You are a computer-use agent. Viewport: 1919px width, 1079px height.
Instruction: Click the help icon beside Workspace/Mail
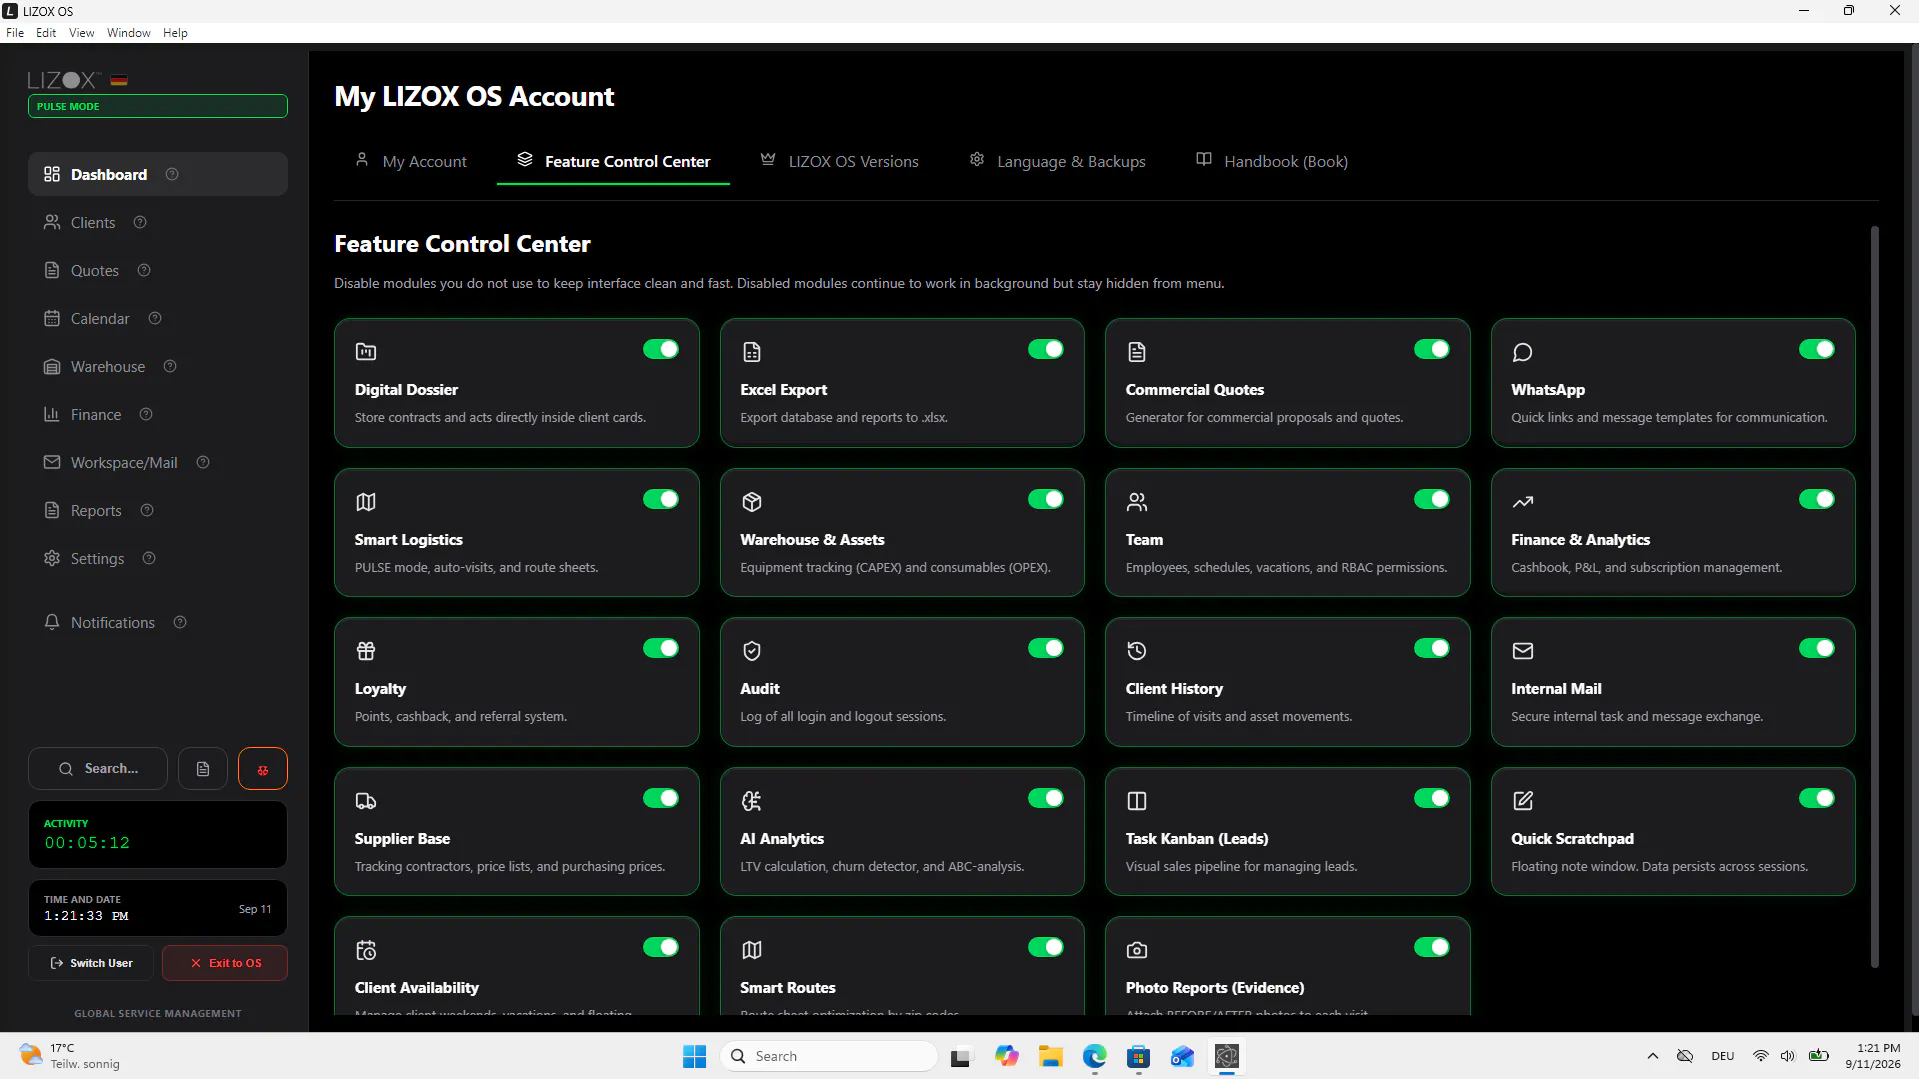203,462
